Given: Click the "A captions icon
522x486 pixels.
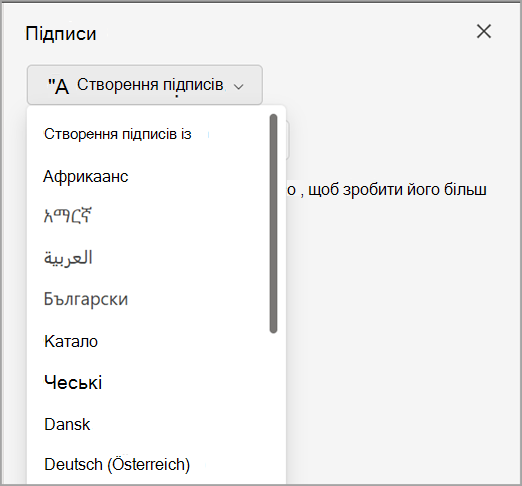Looking at the screenshot, I should click(x=59, y=86).
